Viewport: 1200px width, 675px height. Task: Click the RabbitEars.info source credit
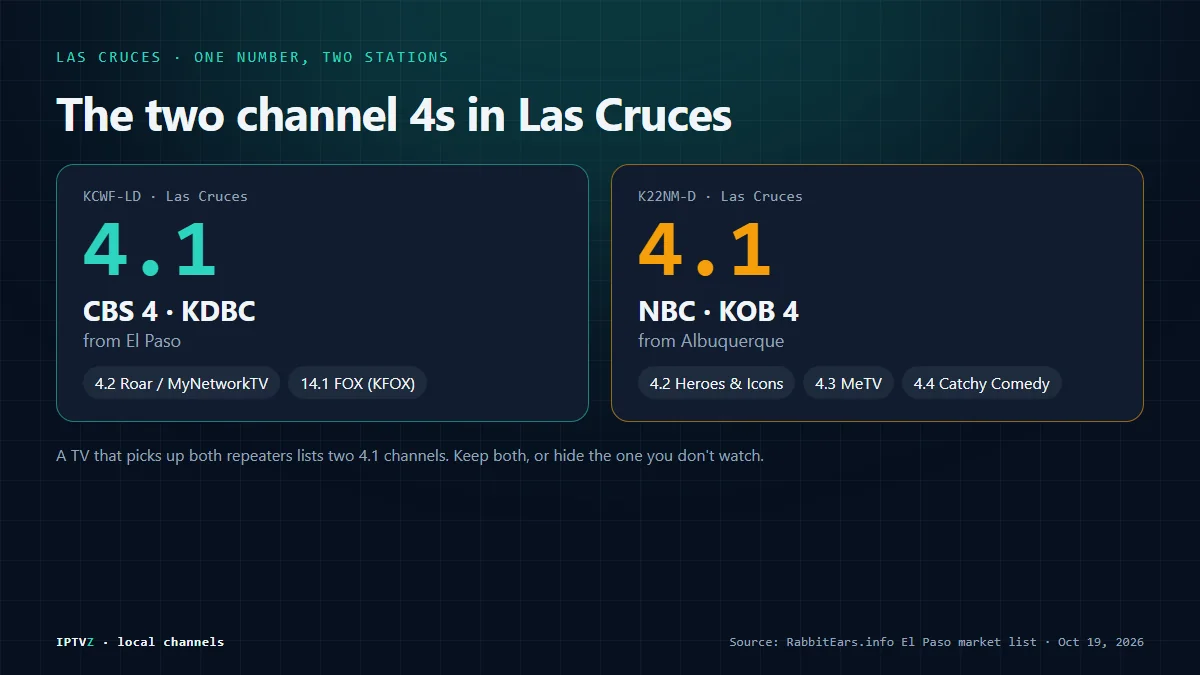(x=937, y=642)
